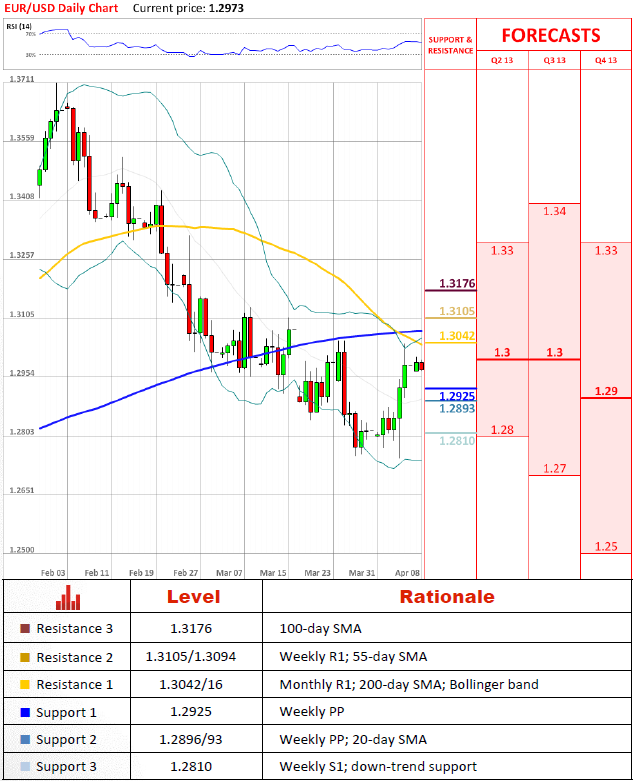Click the 1.3105 price axis label on chart
The height and width of the screenshot is (781, 634).
[22, 315]
